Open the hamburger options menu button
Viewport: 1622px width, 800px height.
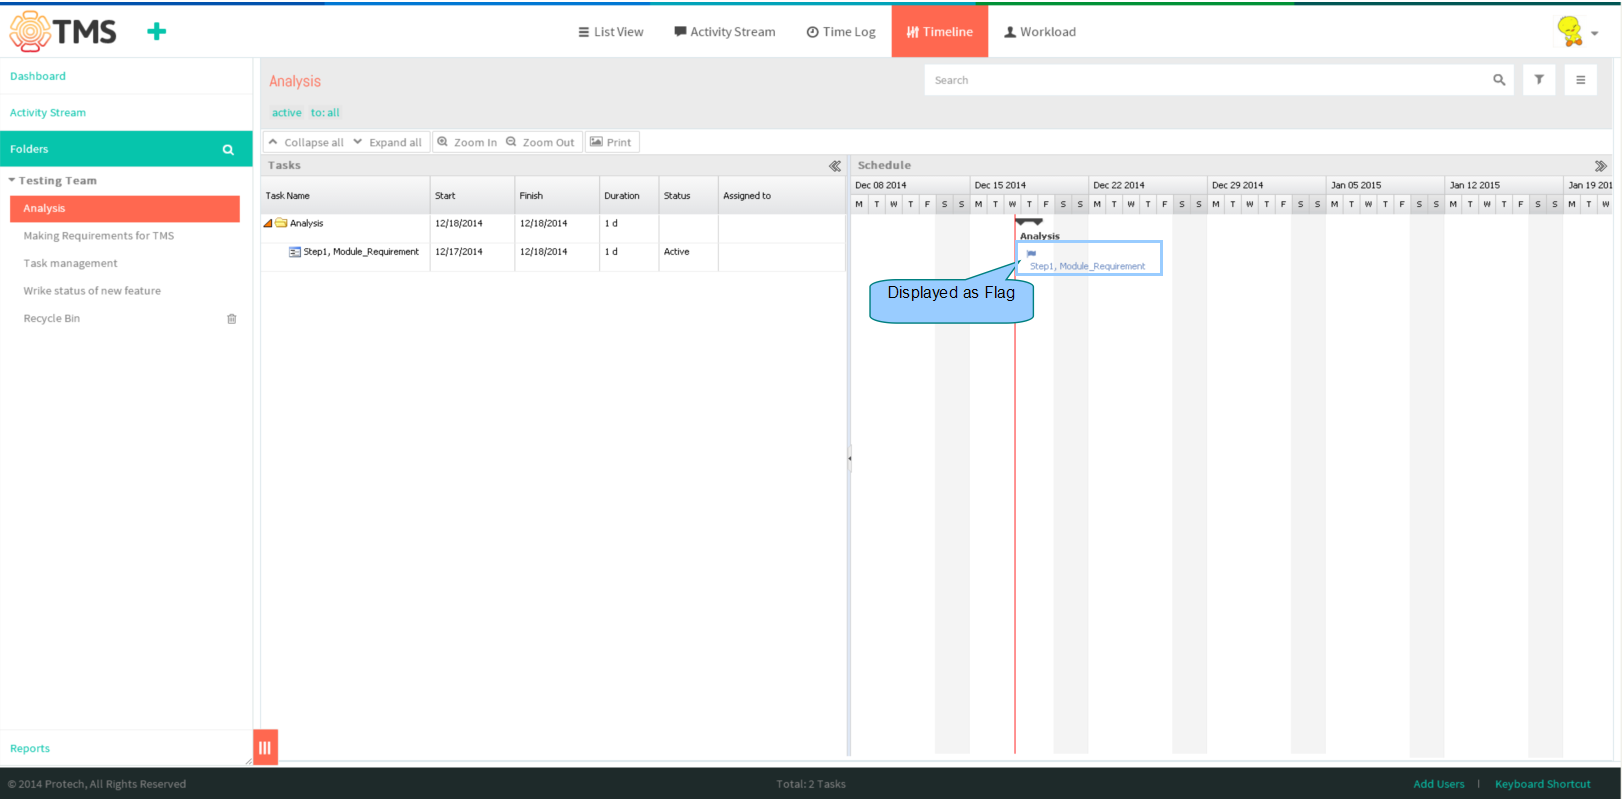[1581, 80]
